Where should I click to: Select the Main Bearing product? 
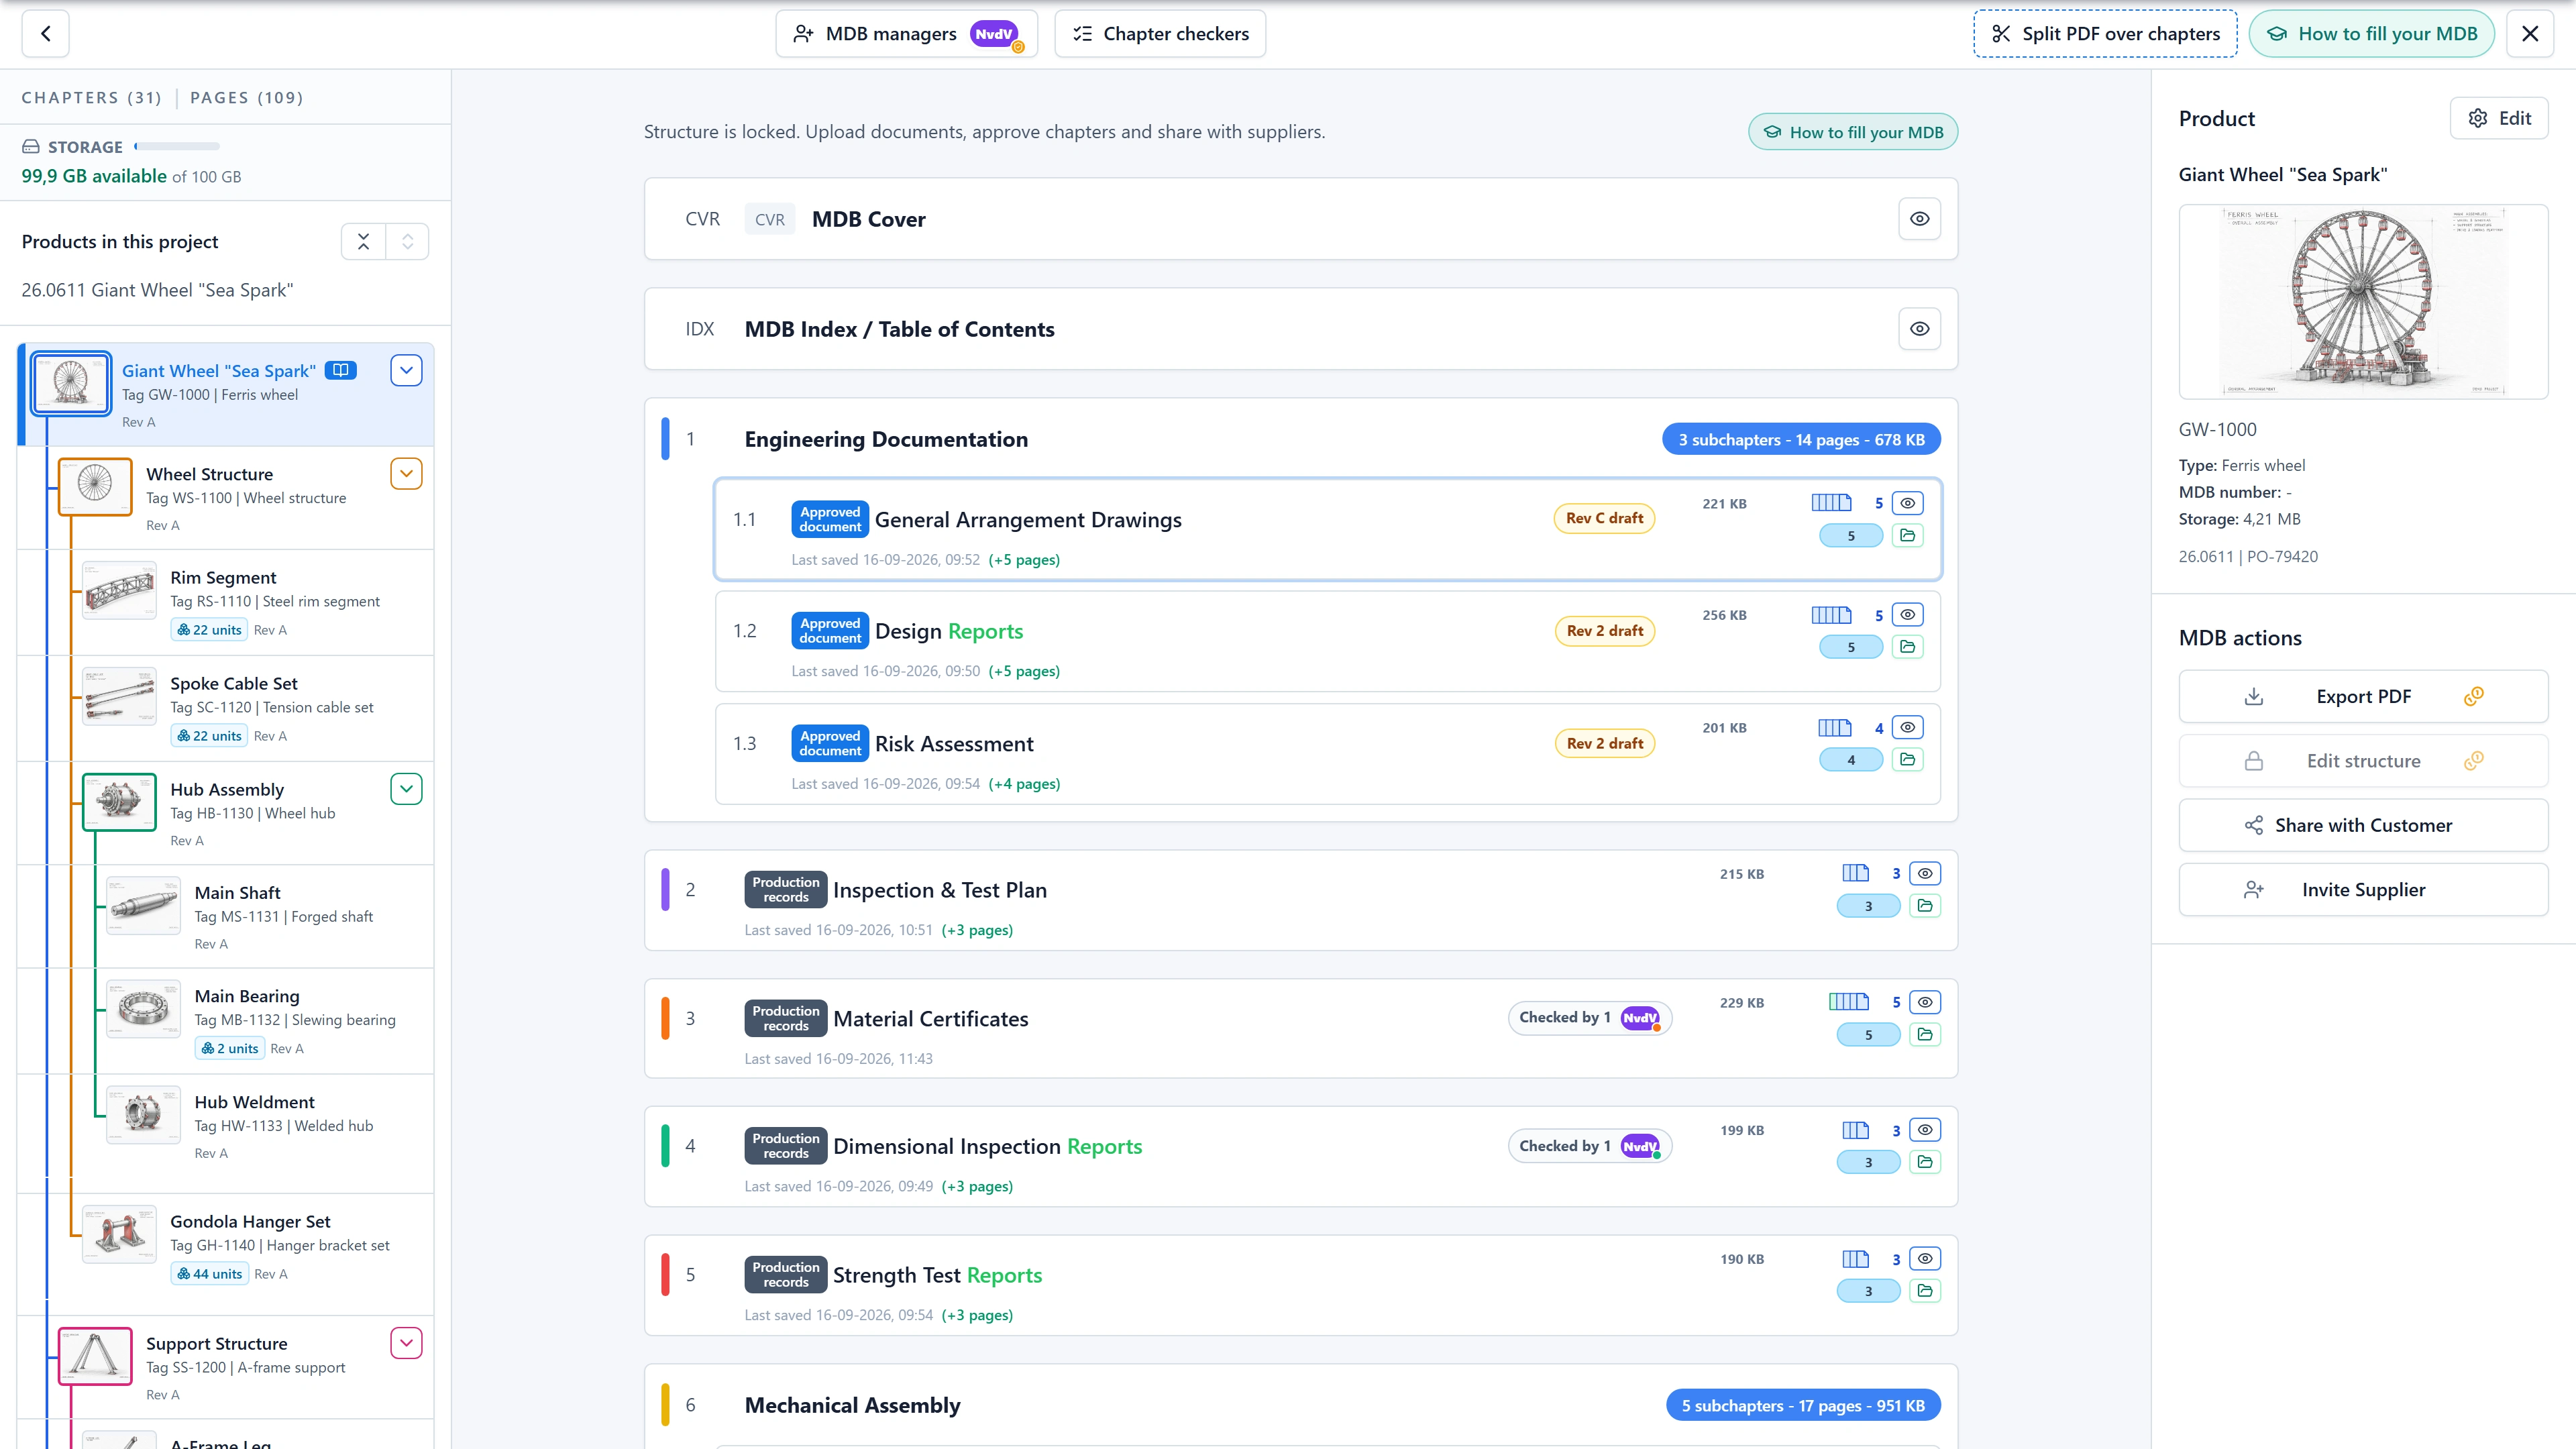(x=268, y=1021)
